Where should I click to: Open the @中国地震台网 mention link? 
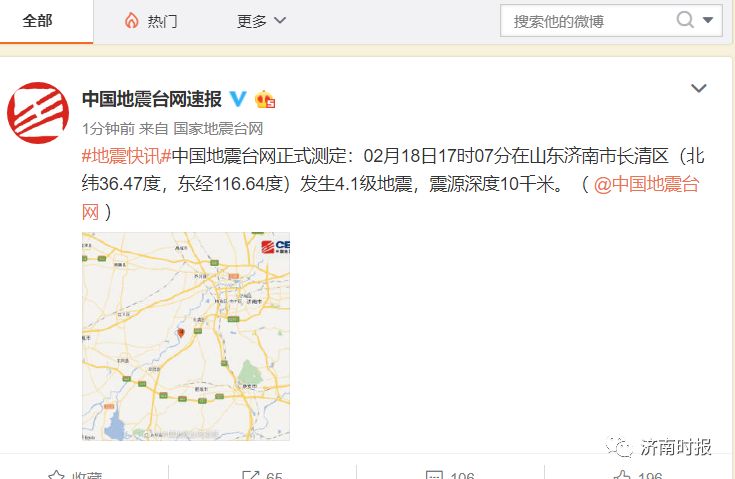(646, 184)
